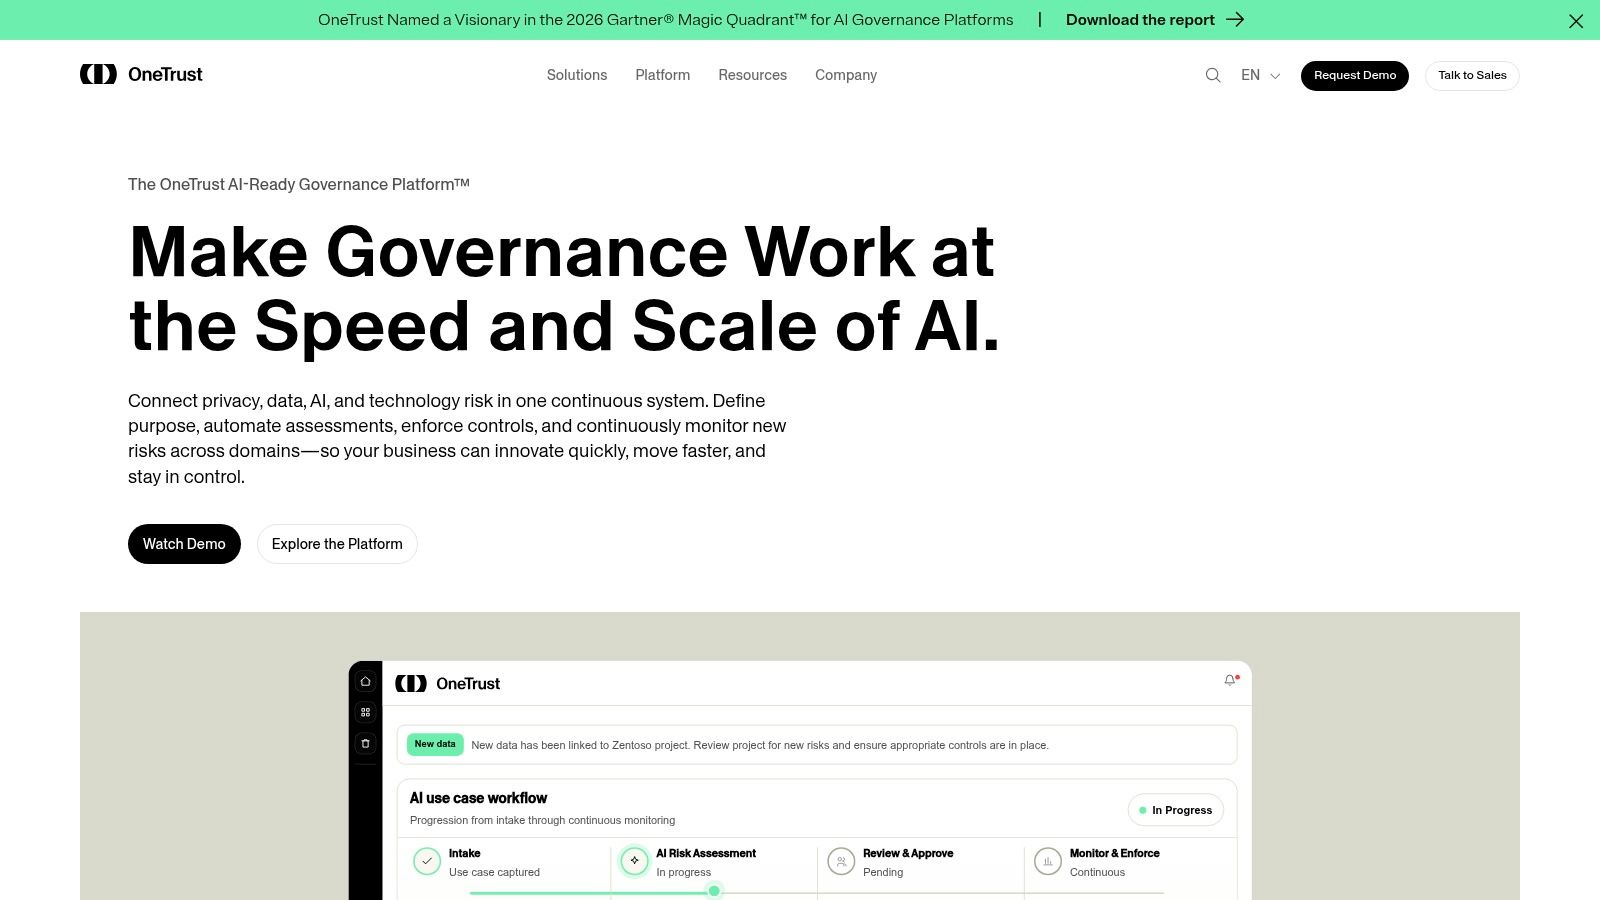
Task: Click the Intake checkmark step icon
Action: tap(427, 861)
